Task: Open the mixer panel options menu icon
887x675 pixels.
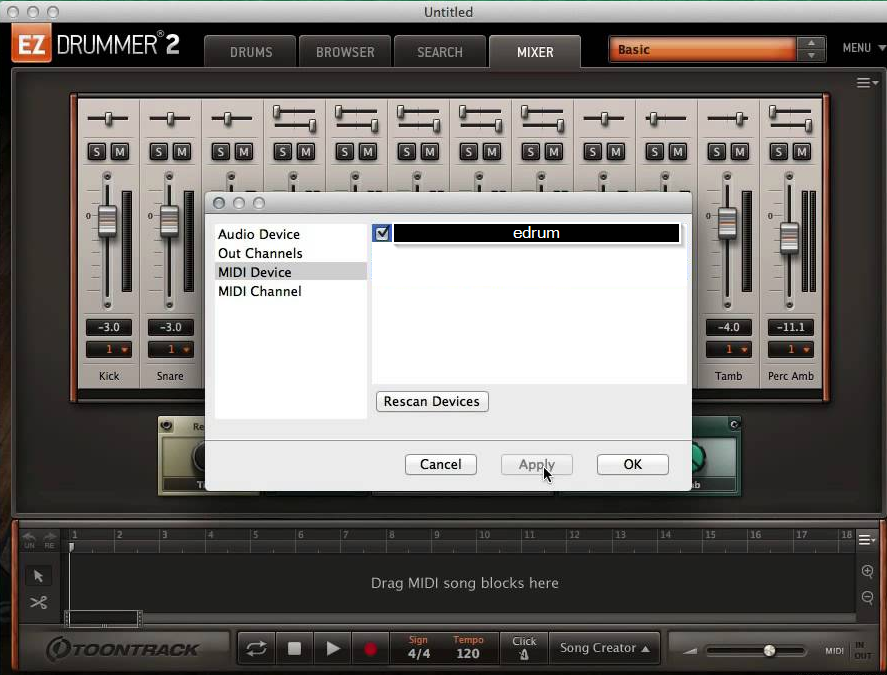Action: [866, 83]
